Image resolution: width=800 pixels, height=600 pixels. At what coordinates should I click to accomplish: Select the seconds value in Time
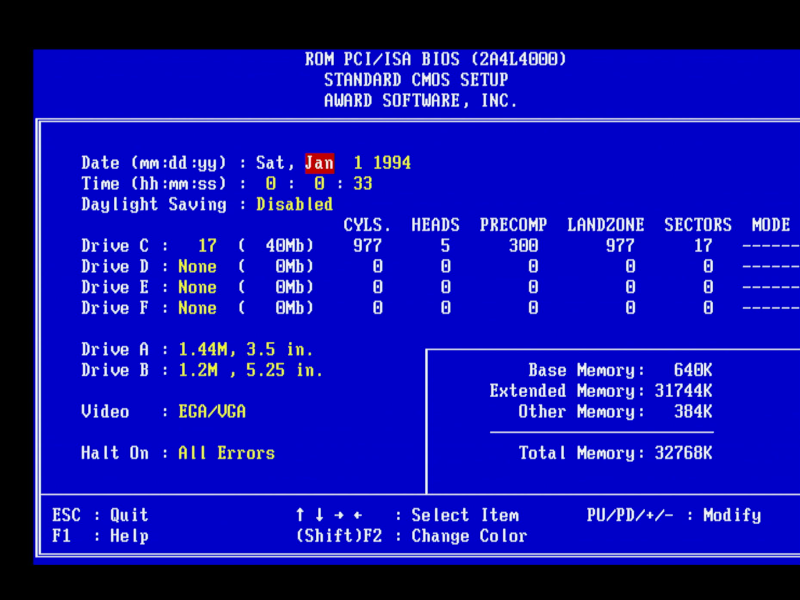point(362,184)
